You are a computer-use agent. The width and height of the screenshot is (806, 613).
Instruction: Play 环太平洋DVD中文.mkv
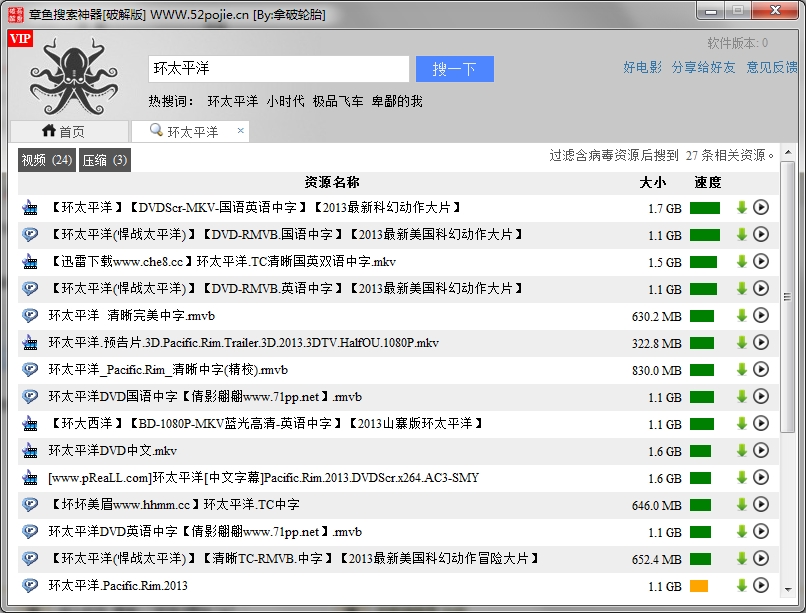(761, 451)
